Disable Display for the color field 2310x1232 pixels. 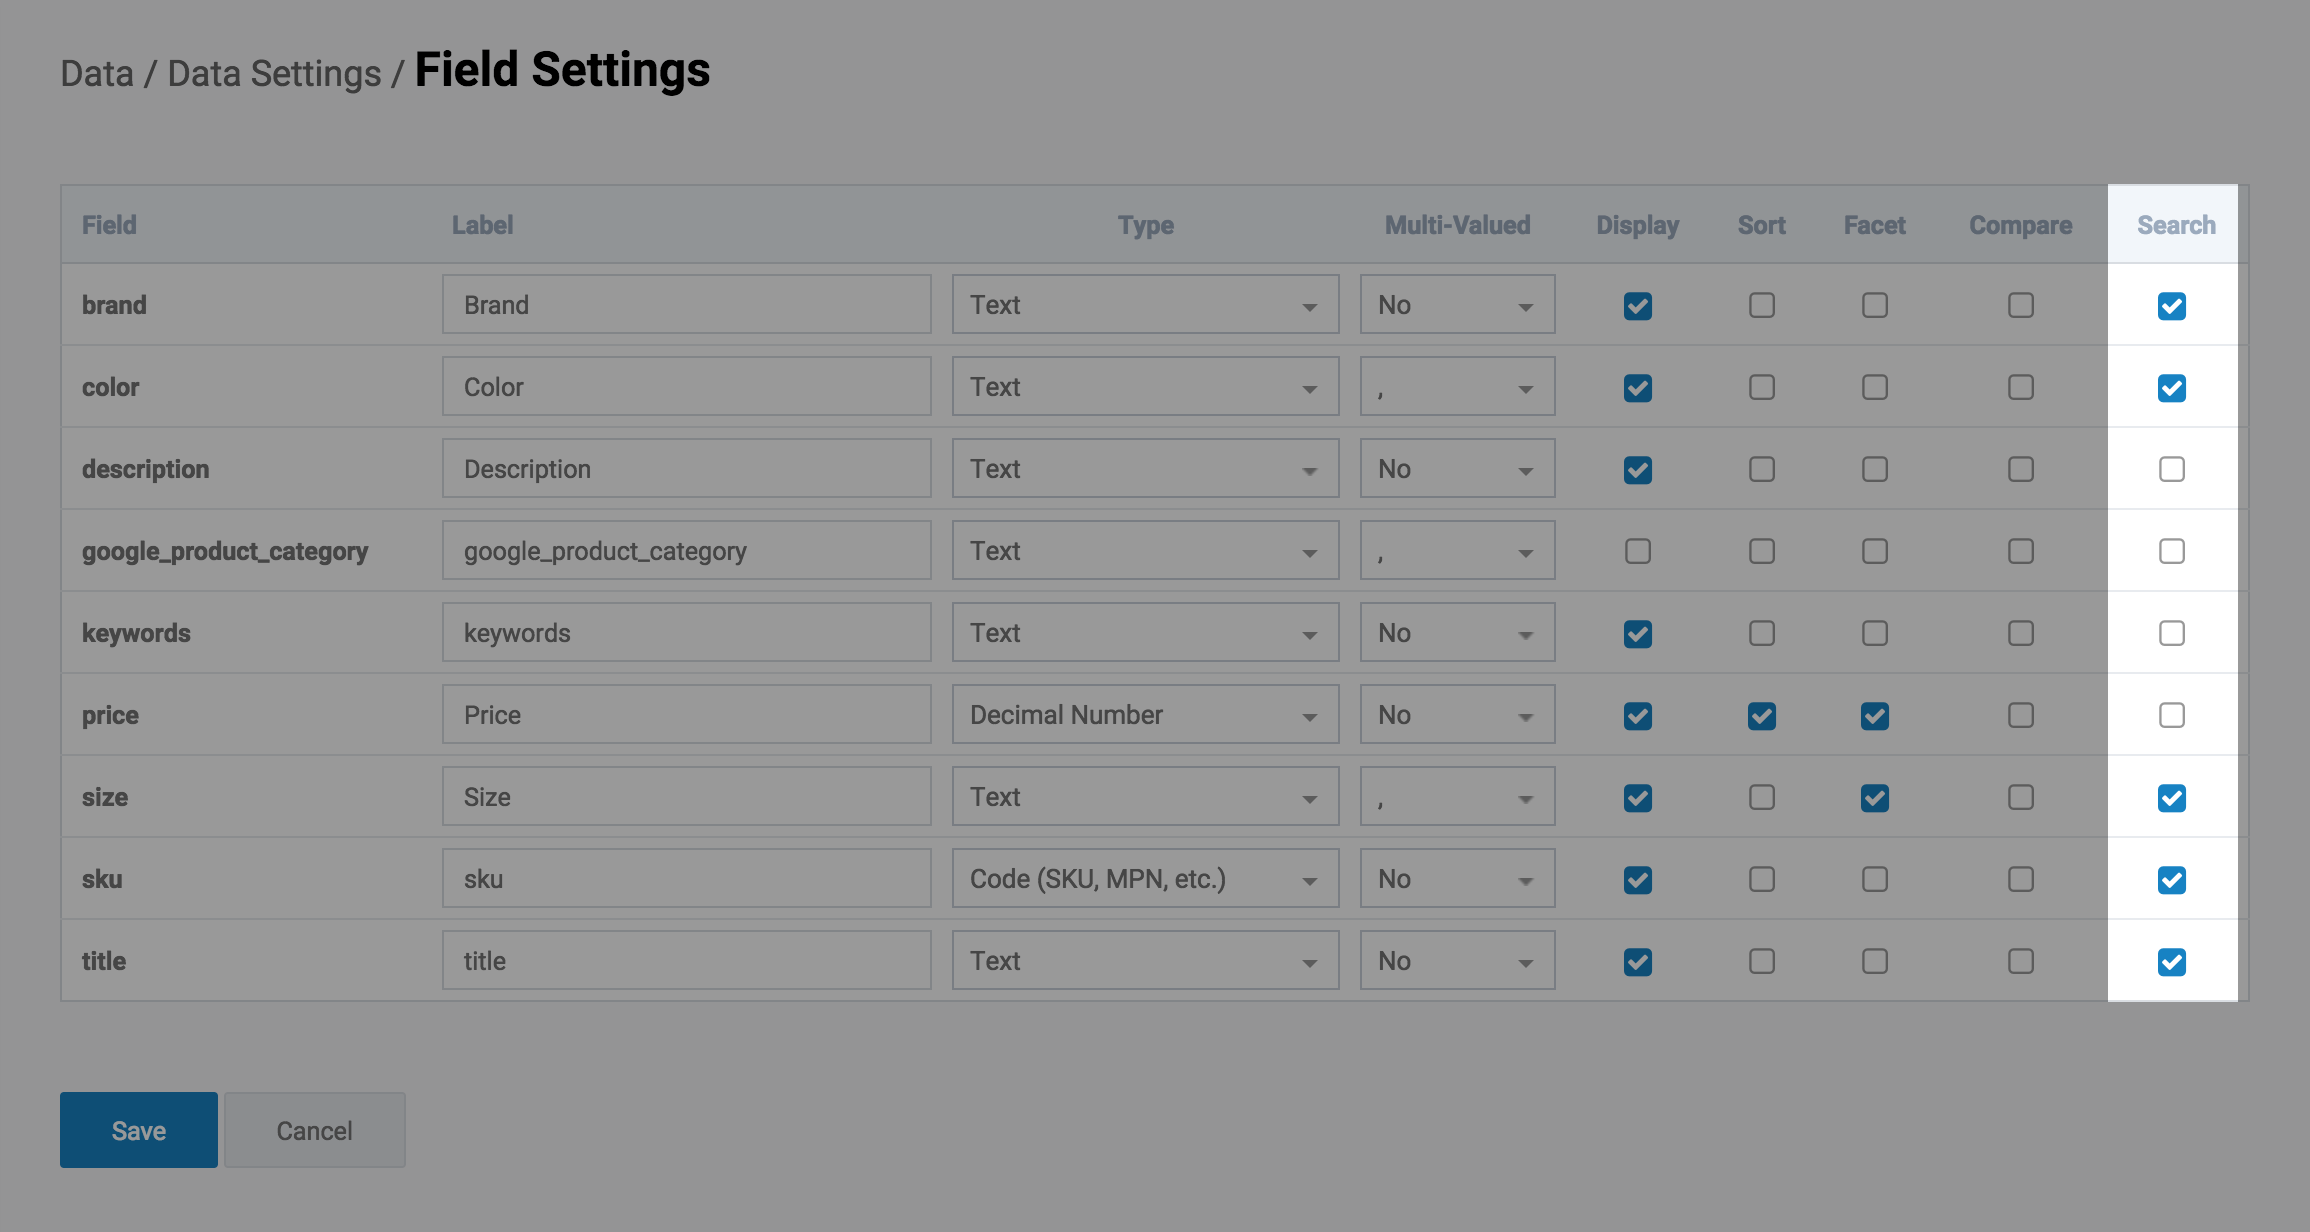pyautogui.click(x=1637, y=388)
